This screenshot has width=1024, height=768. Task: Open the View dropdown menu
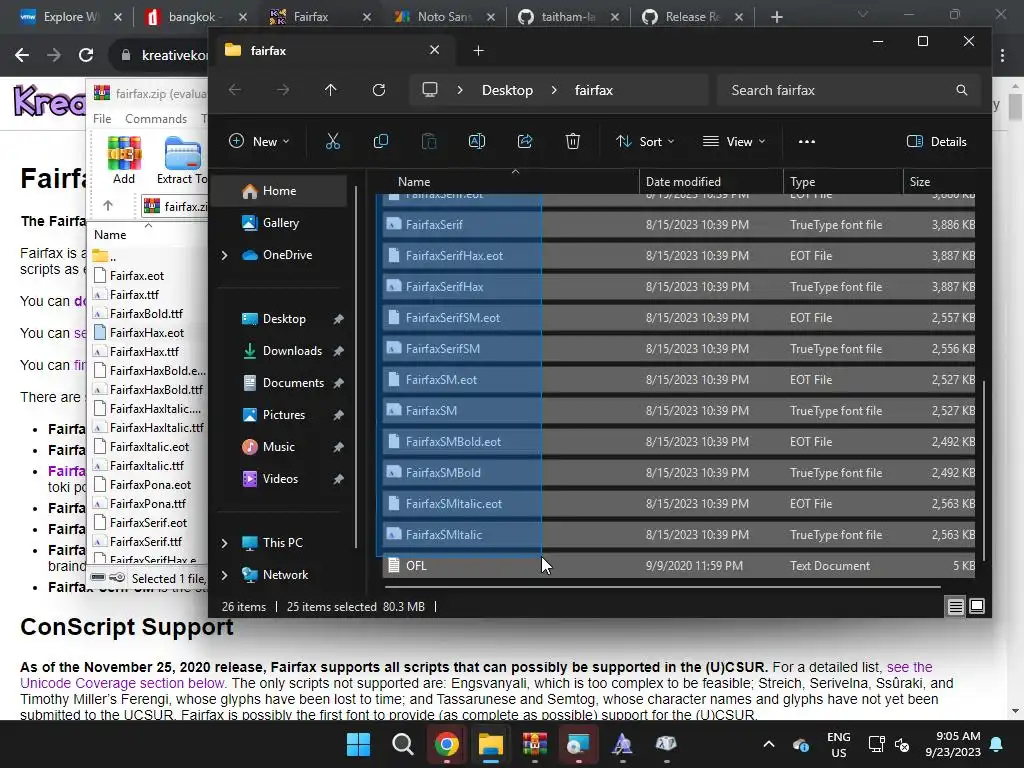pos(733,141)
